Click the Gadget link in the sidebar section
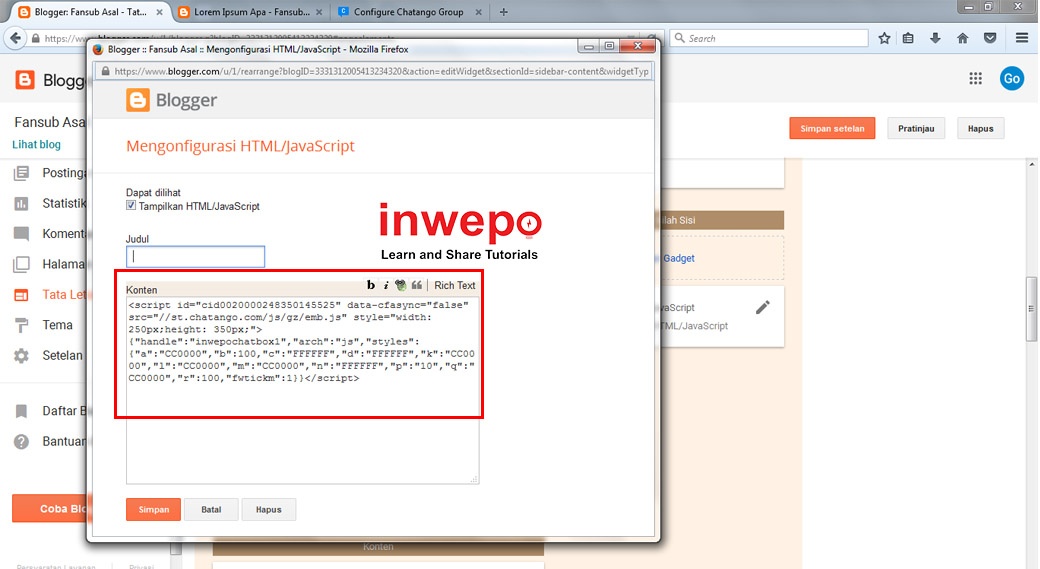1040x569 pixels. 679,258
